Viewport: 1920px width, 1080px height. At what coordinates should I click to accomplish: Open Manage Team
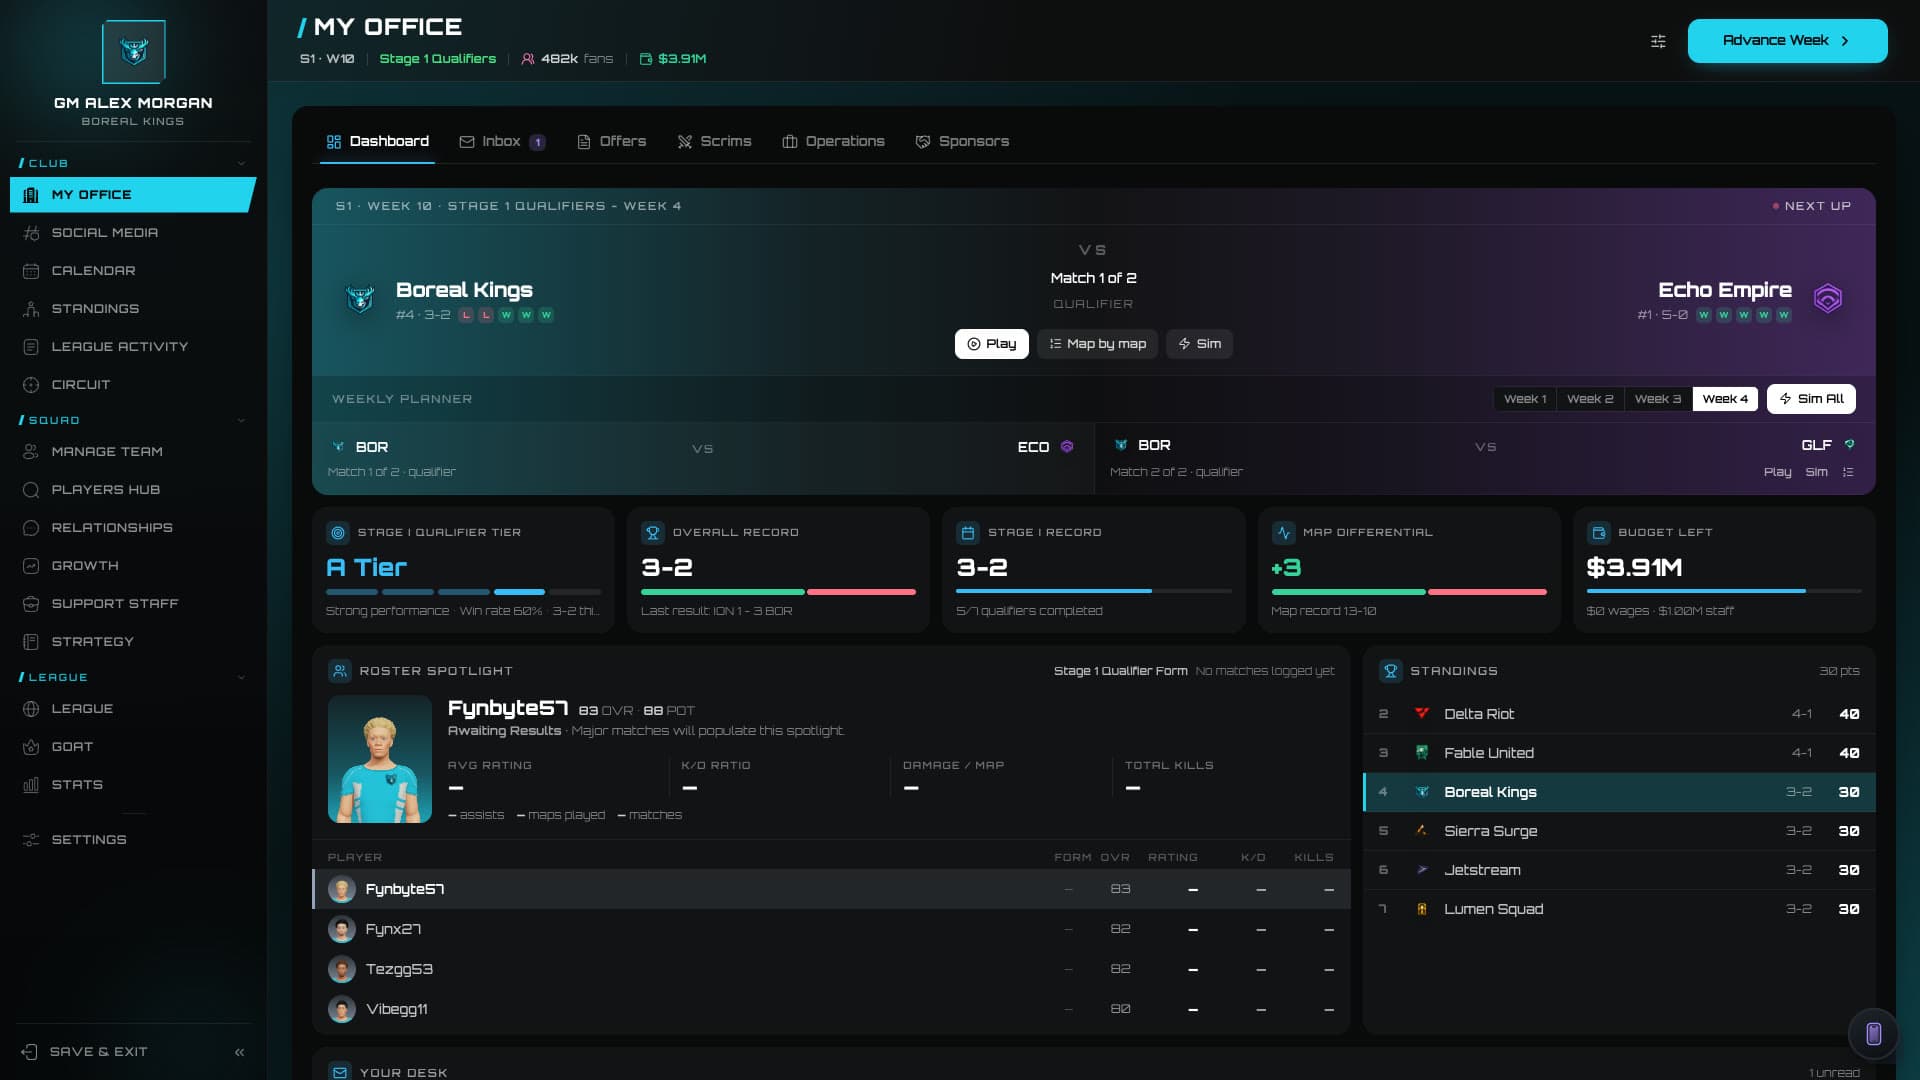pos(133,452)
